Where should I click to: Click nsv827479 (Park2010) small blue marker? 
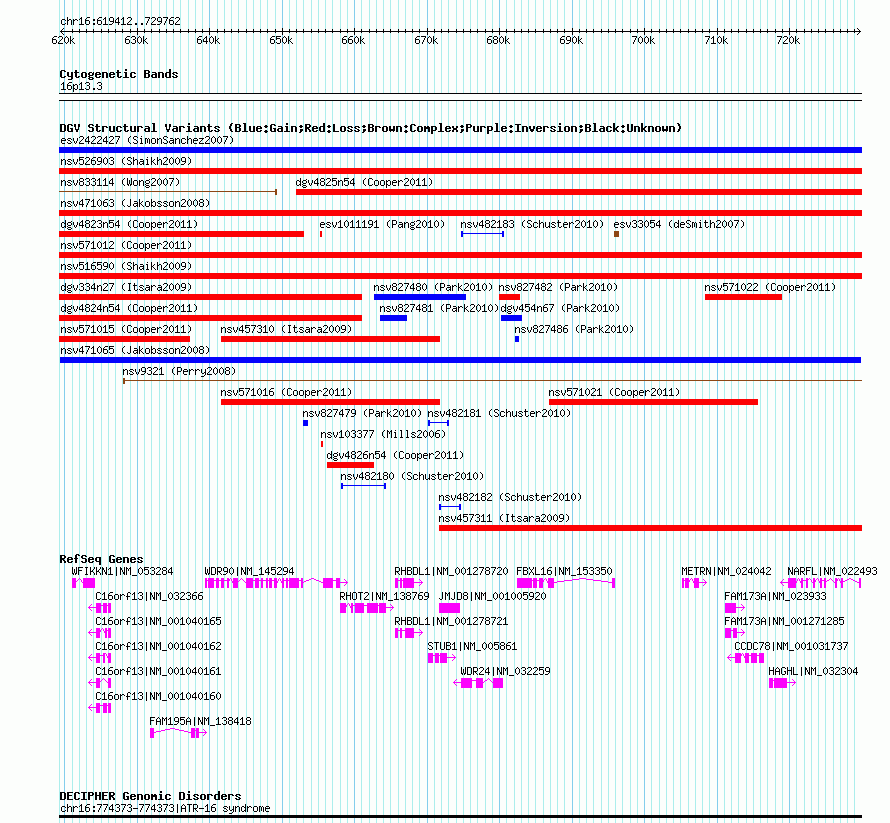pyautogui.click(x=305, y=423)
